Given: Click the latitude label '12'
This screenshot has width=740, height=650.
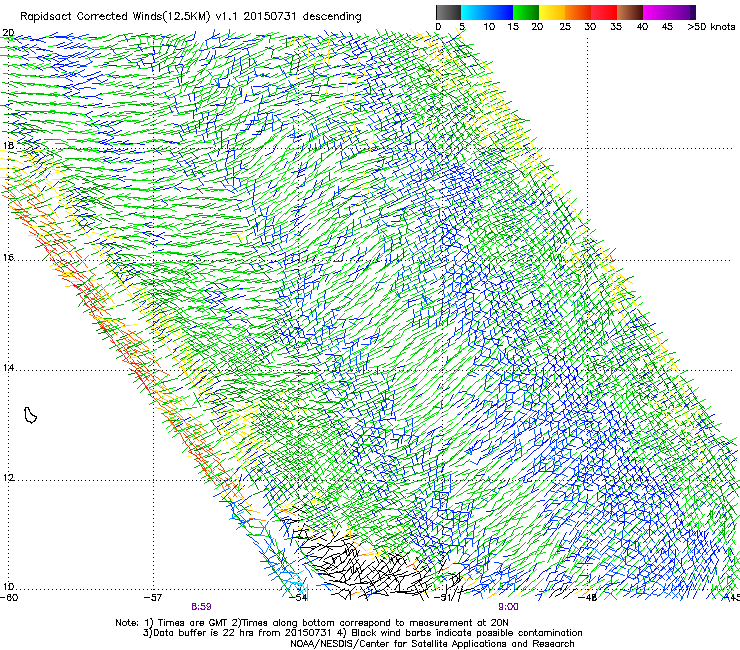Looking at the screenshot, I should pyautogui.click(x=8, y=478).
